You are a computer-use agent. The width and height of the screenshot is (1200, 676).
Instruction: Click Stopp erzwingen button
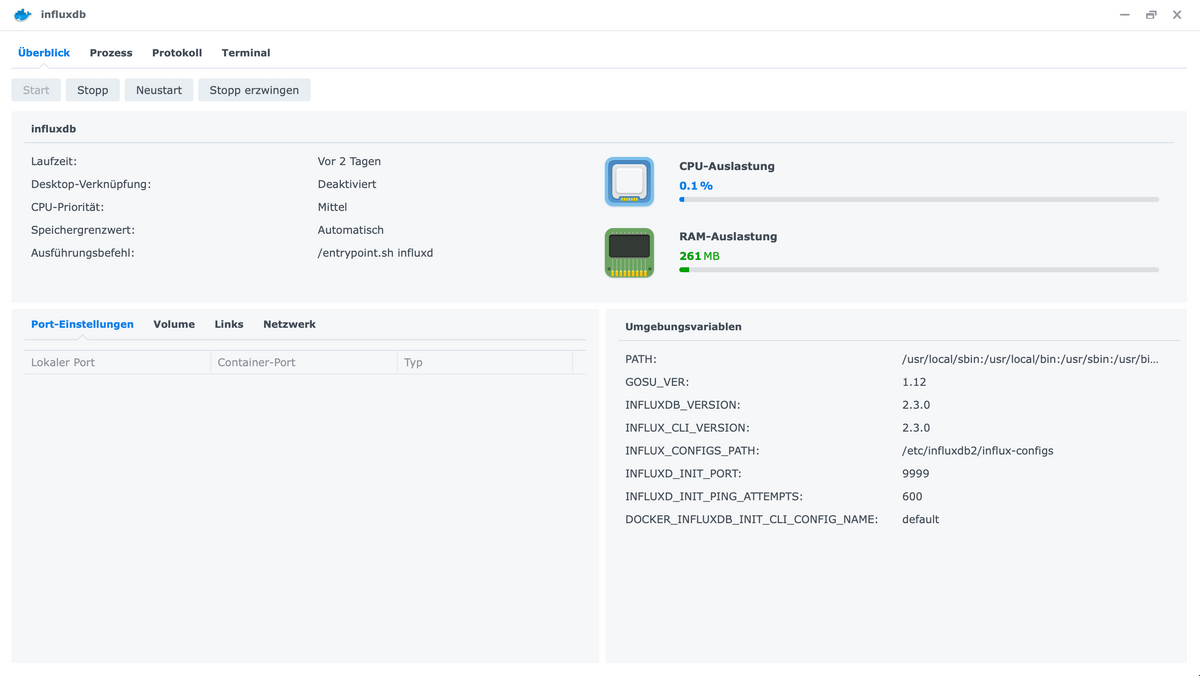[x=254, y=90]
